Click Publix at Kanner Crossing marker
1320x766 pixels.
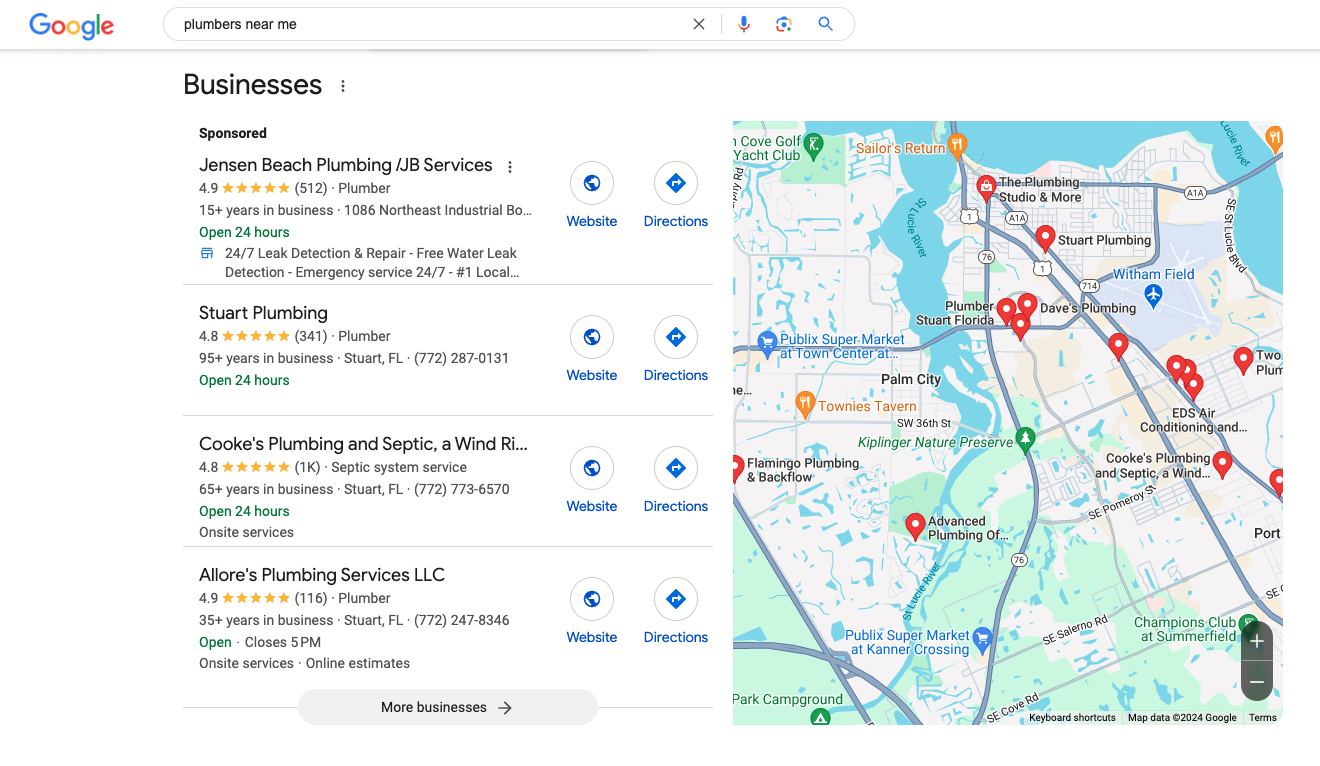tap(982, 638)
